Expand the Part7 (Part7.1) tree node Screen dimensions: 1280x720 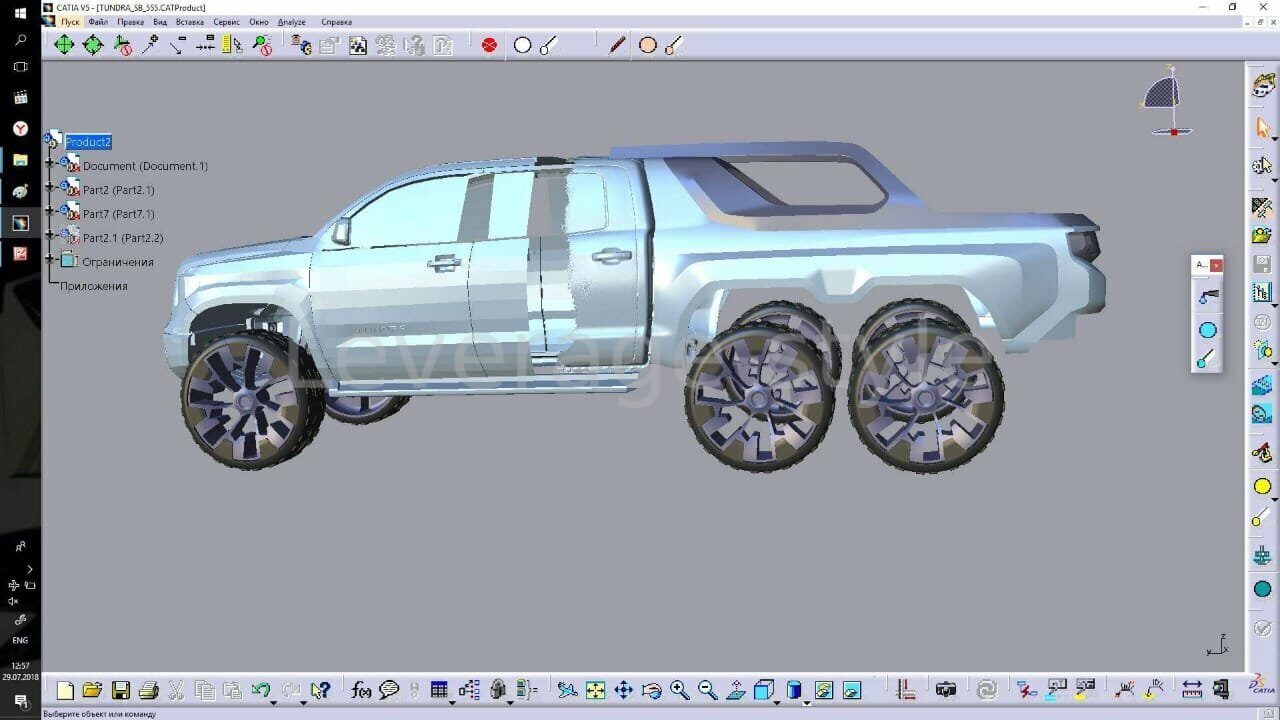[50, 212]
